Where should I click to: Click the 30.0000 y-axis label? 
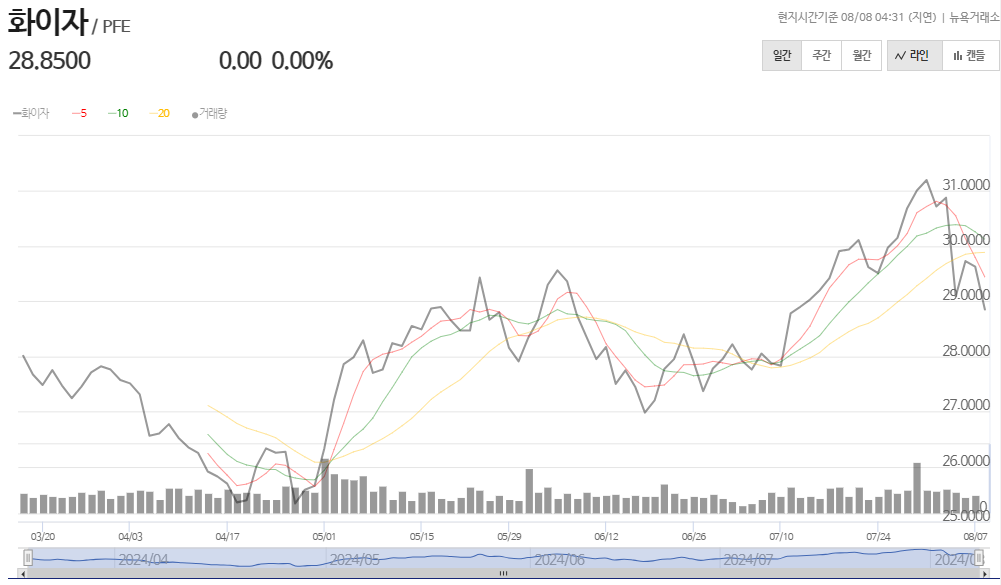966,239
